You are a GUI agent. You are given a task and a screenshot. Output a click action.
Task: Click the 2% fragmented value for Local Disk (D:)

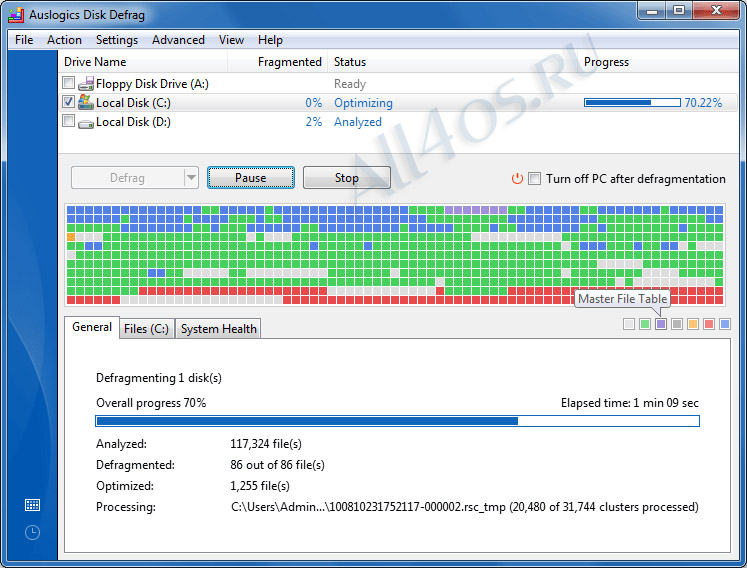tap(314, 122)
